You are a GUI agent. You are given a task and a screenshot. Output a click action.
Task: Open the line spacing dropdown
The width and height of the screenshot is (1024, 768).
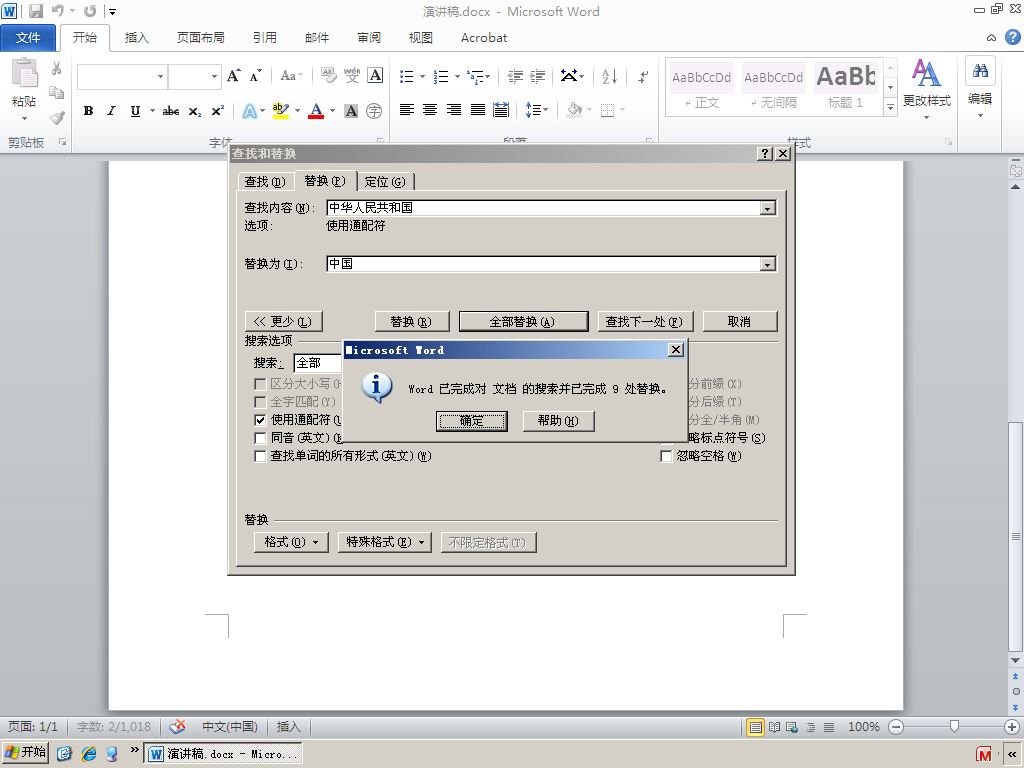(537, 110)
